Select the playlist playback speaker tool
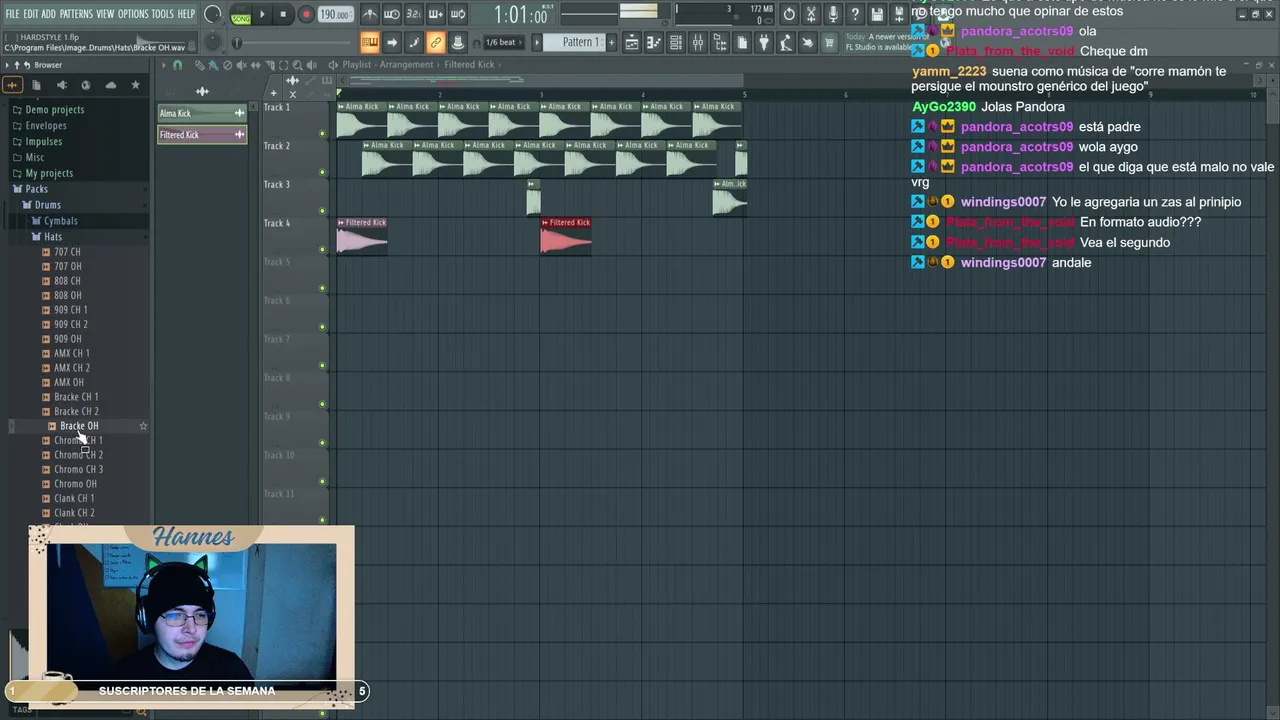 coord(311,65)
